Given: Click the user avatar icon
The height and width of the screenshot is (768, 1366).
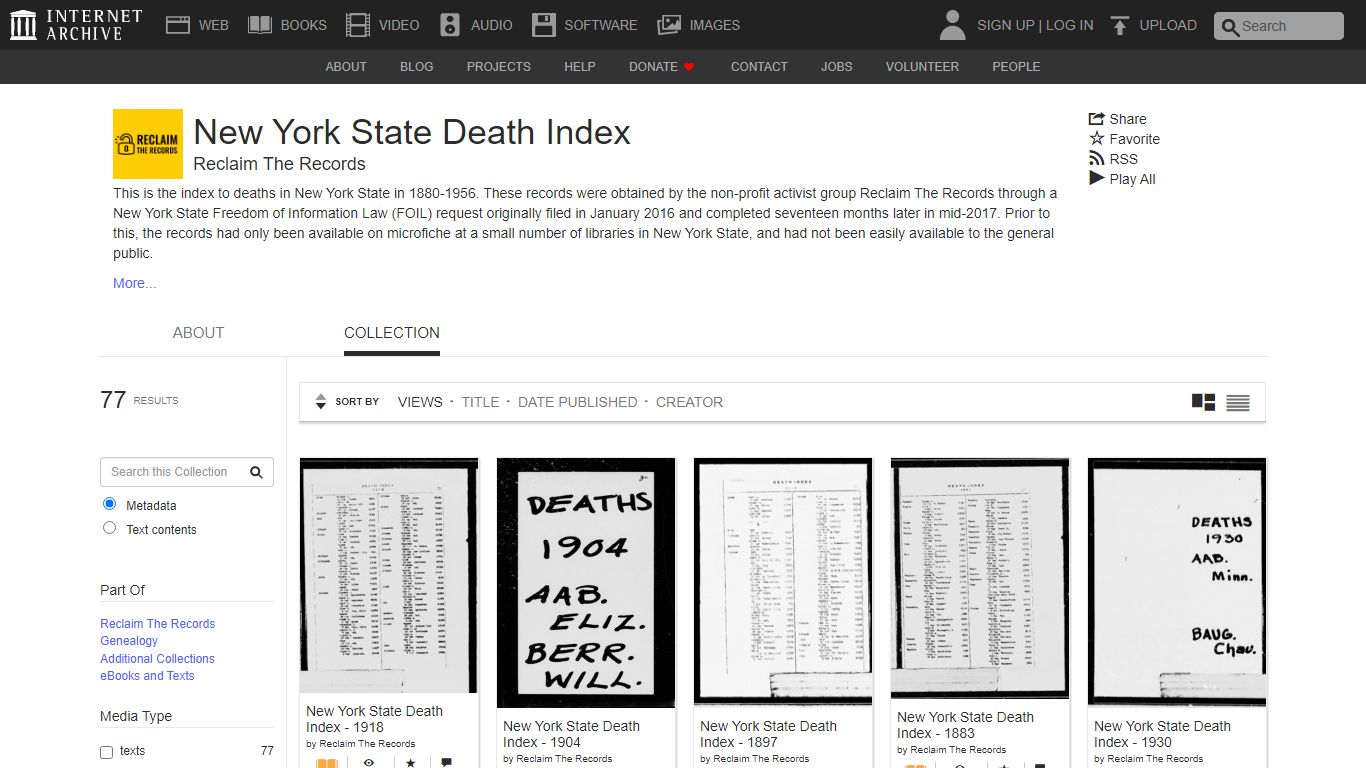Looking at the screenshot, I should [x=953, y=25].
